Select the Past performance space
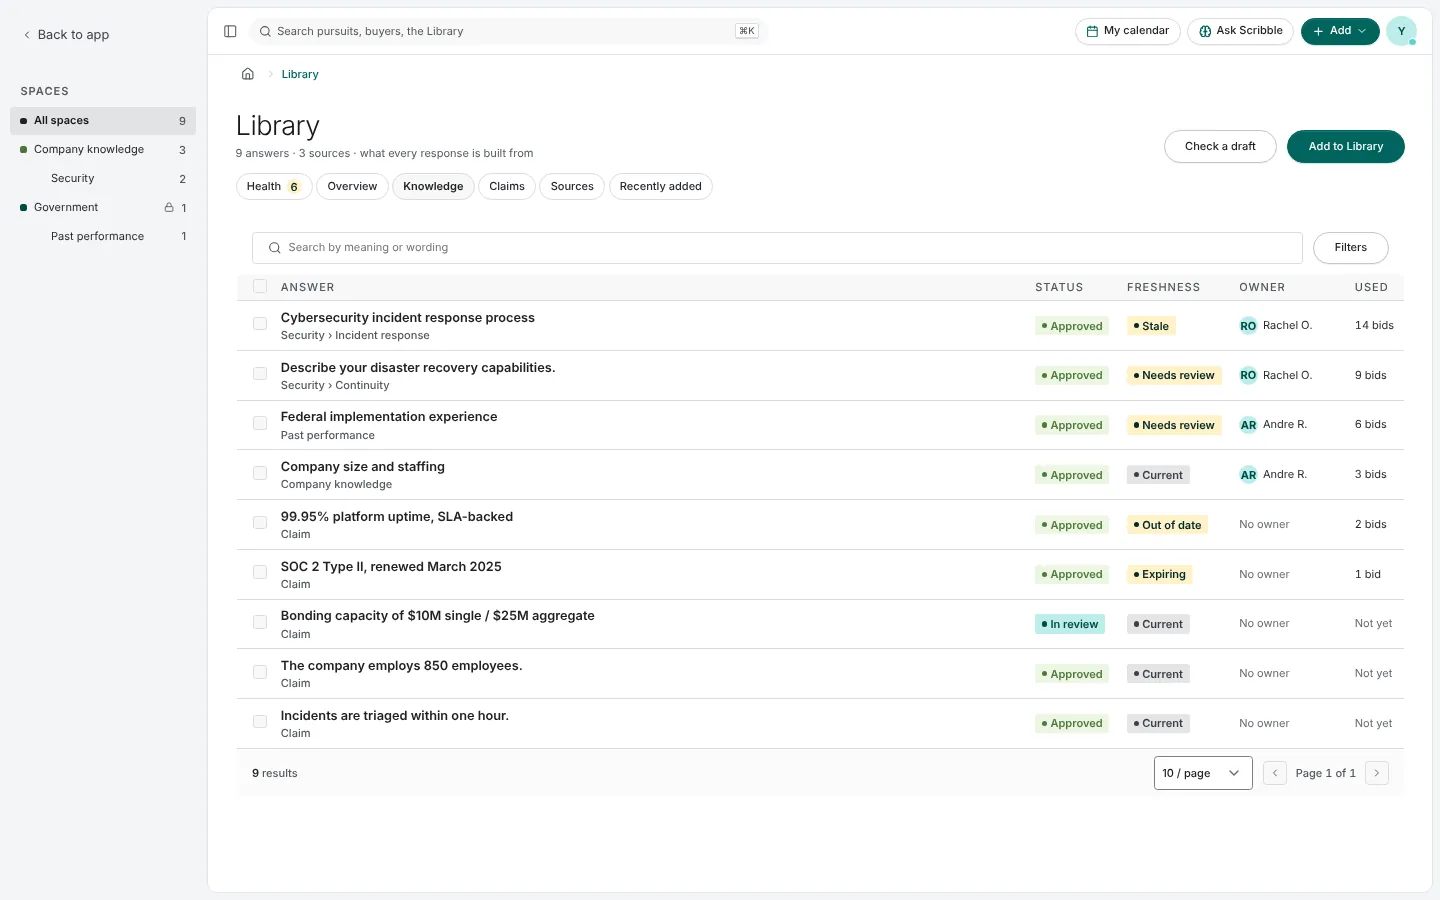The height and width of the screenshot is (900, 1440). tap(103, 237)
